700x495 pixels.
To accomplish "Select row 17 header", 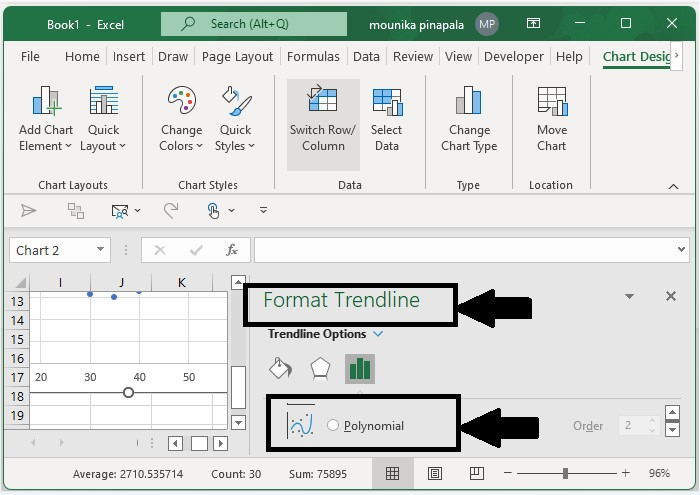I will click(17, 378).
